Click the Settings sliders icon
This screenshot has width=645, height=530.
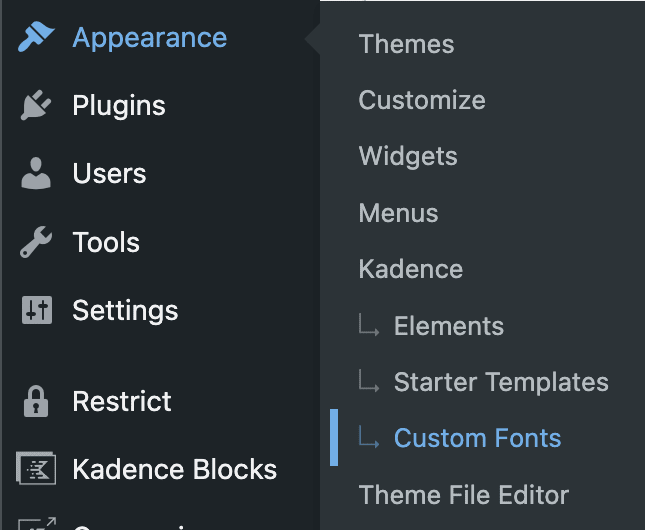pos(37,310)
